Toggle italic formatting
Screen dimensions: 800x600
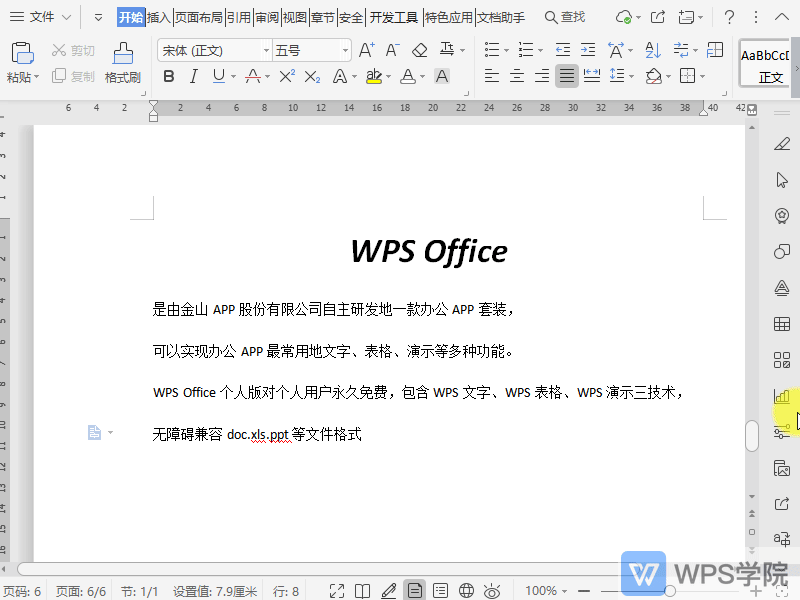tap(193, 77)
